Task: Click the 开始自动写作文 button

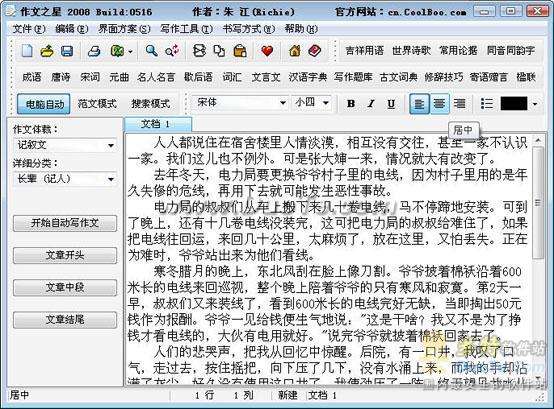Action: tap(65, 223)
